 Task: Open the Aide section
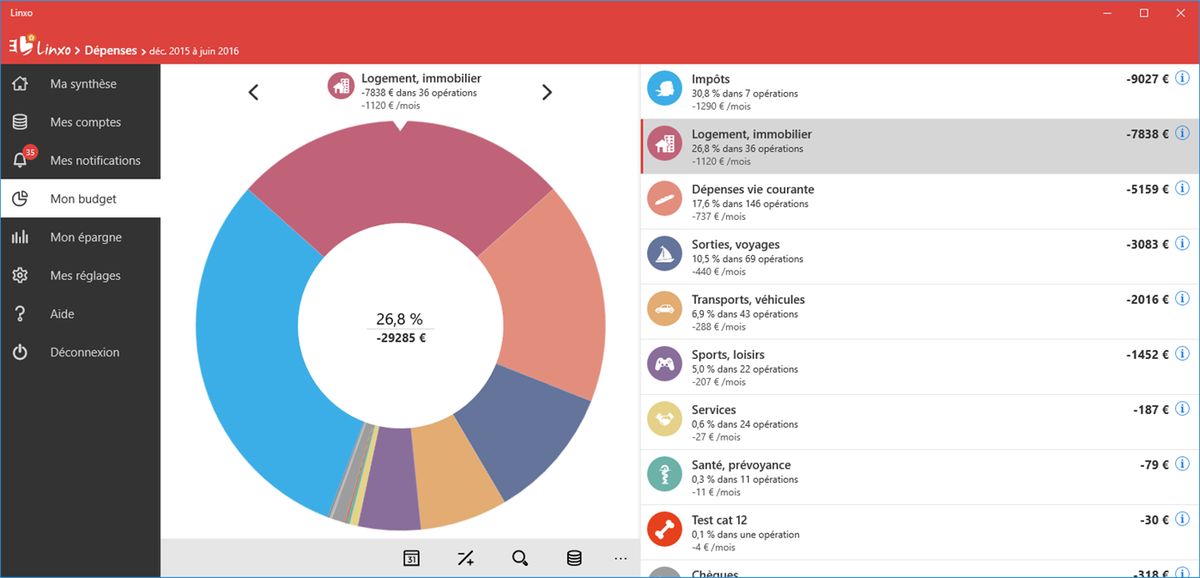(x=60, y=313)
